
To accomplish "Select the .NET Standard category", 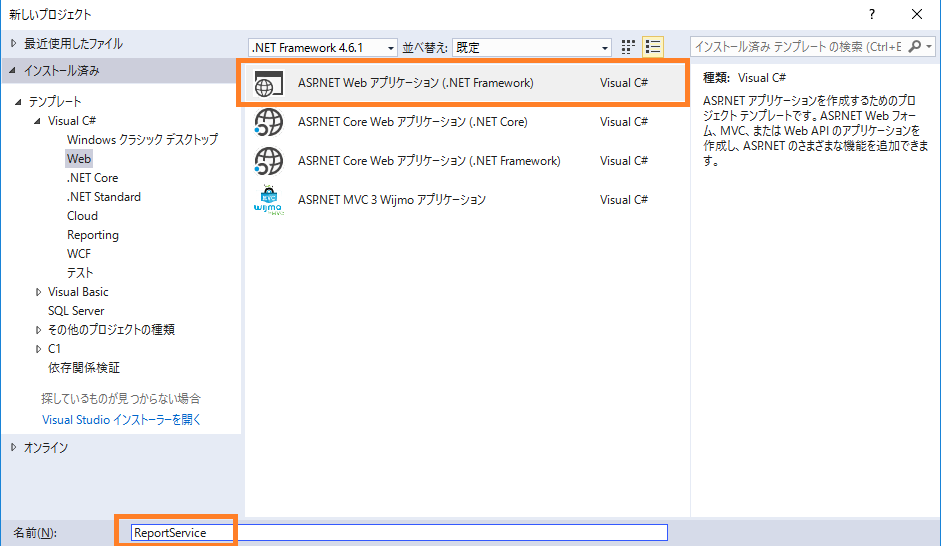I will [104, 197].
